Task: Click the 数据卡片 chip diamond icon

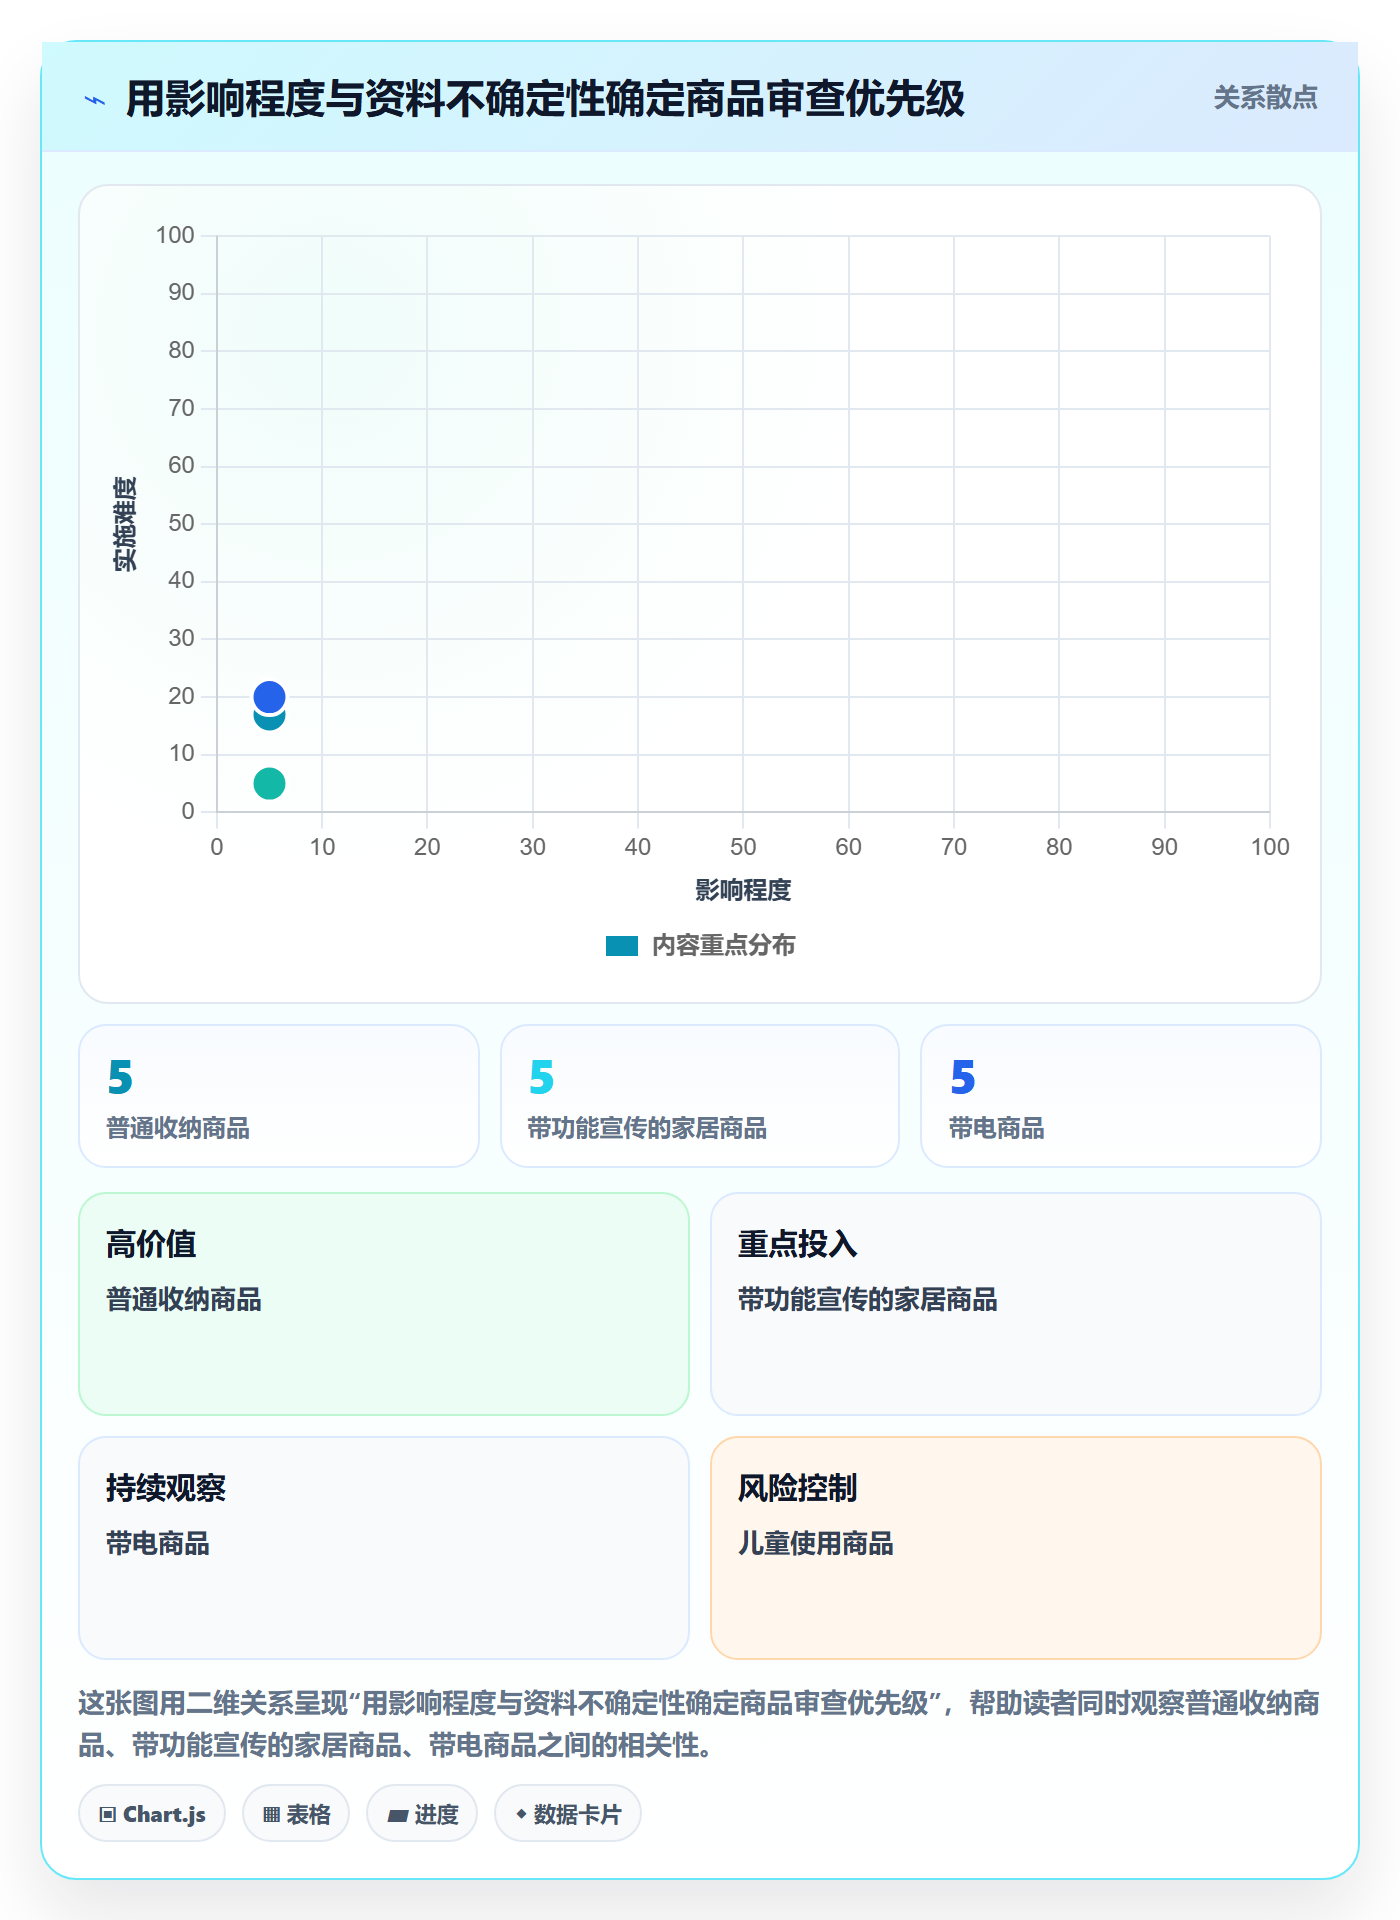Action: pyautogui.click(x=521, y=1814)
